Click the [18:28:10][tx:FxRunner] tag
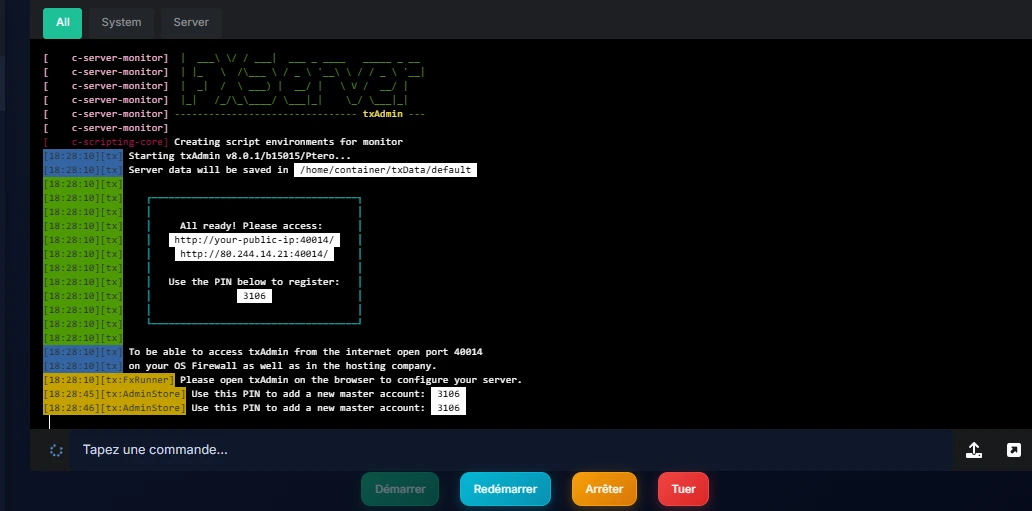 109,380
